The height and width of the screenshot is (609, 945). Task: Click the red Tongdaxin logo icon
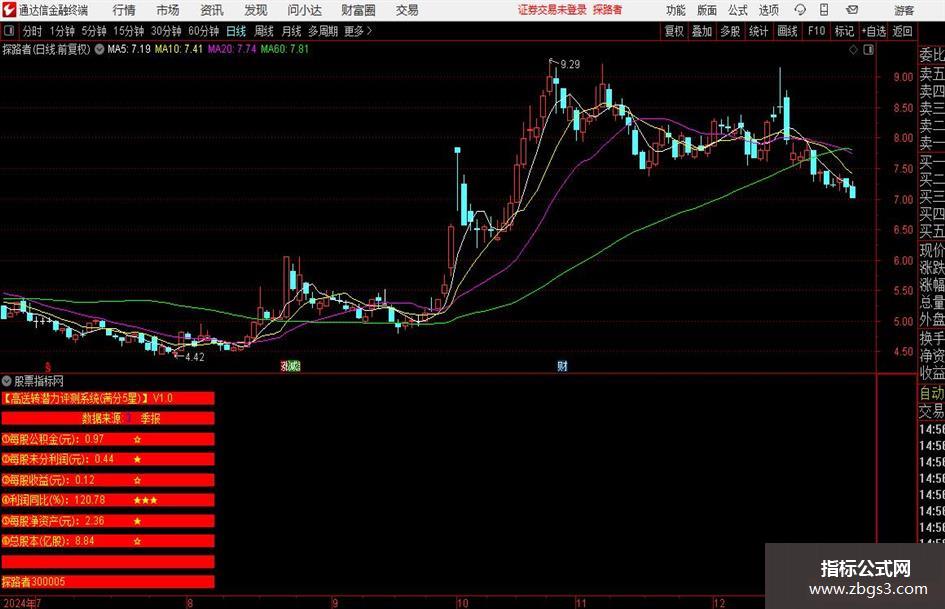coord(9,10)
